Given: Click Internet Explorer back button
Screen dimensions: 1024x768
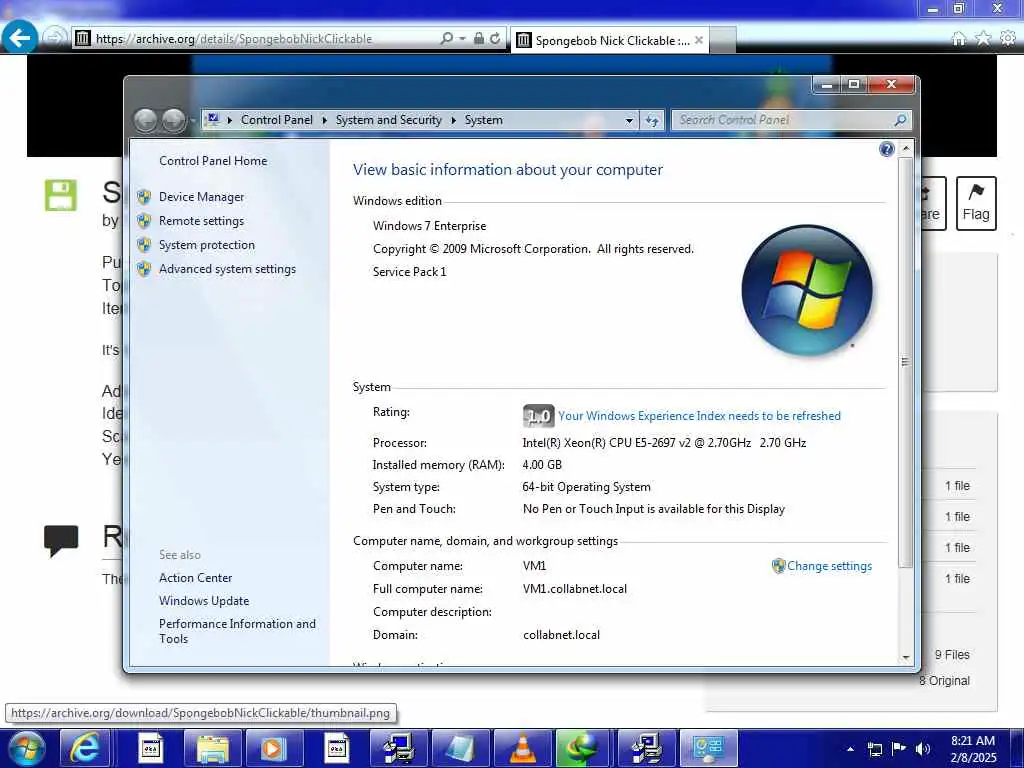Looking at the screenshot, I should [x=20, y=38].
